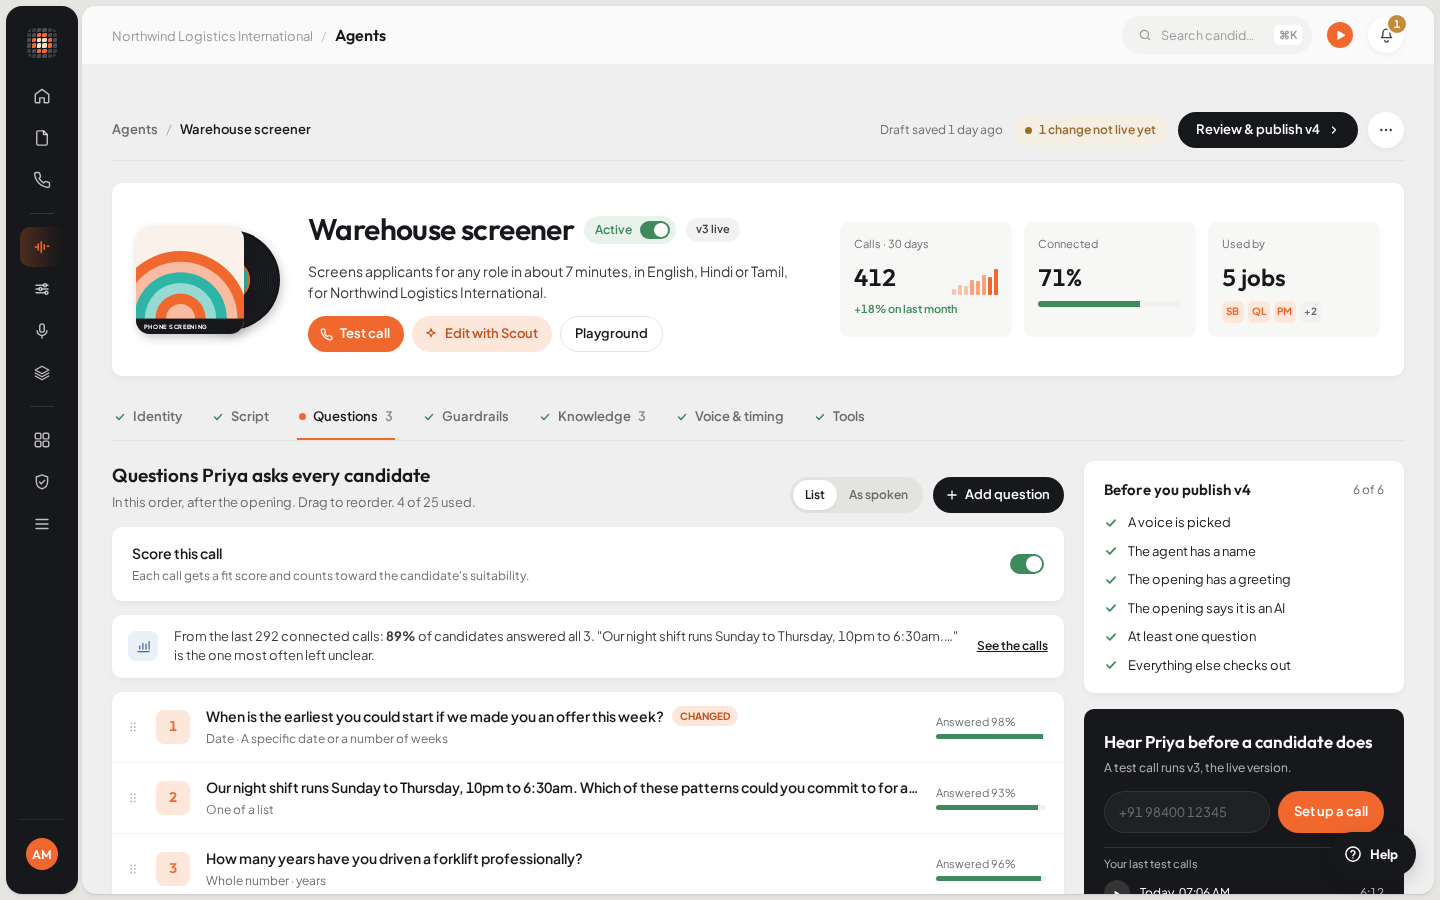The width and height of the screenshot is (1440, 900).
Task: Focus the +91 phone number input
Action: 1187,812
